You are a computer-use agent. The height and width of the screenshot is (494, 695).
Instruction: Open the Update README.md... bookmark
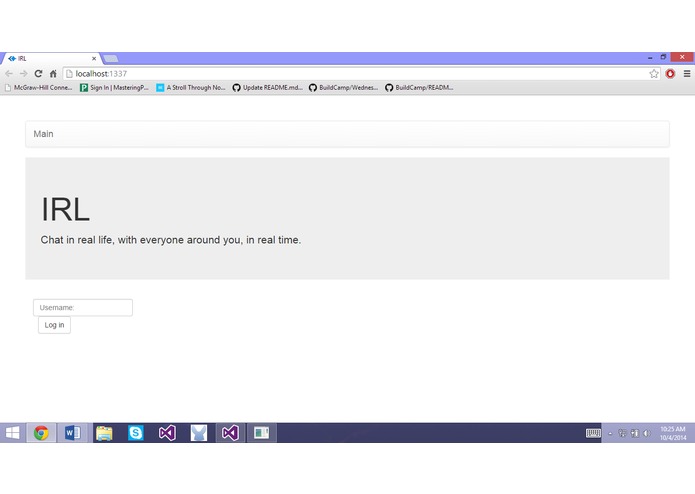tap(268, 88)
